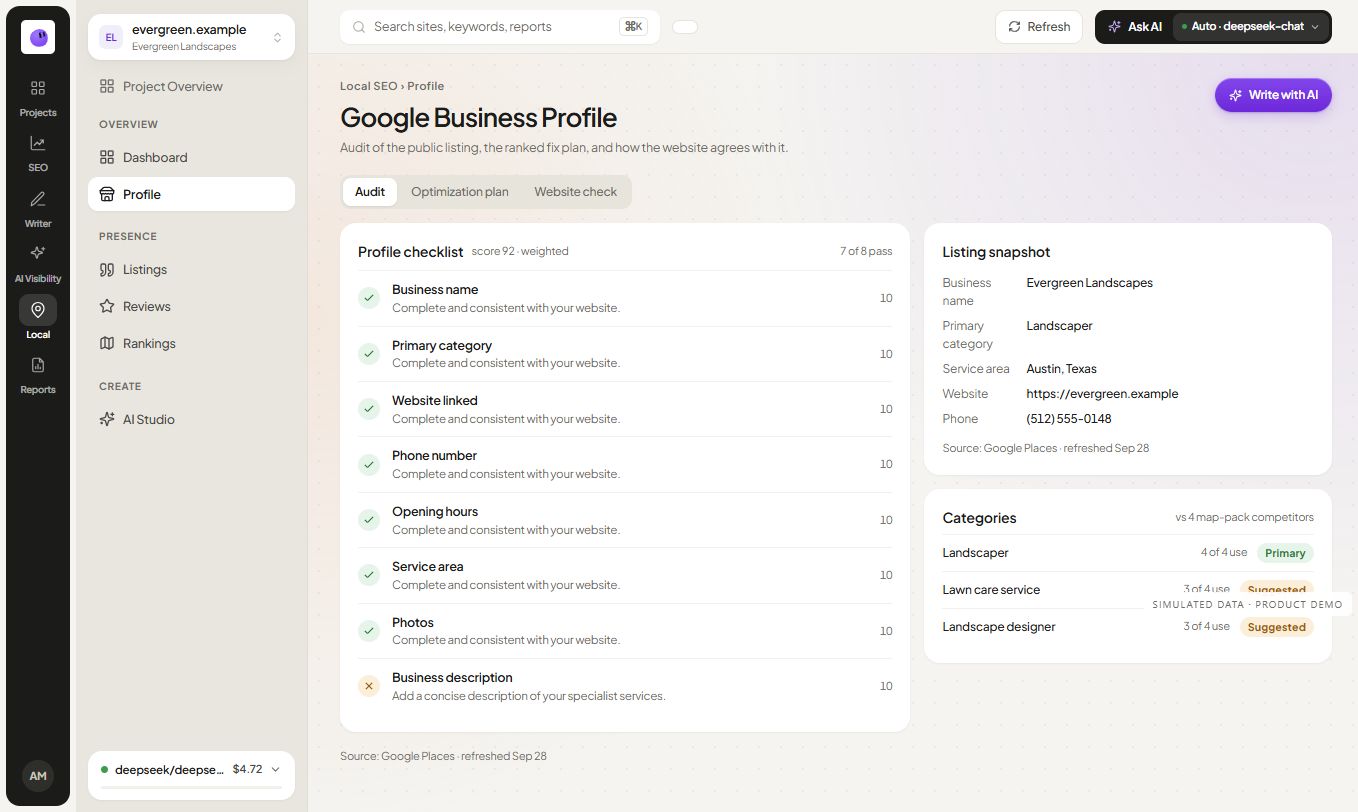Click the Primary badge on Landscaper

tap(1285, 553)
